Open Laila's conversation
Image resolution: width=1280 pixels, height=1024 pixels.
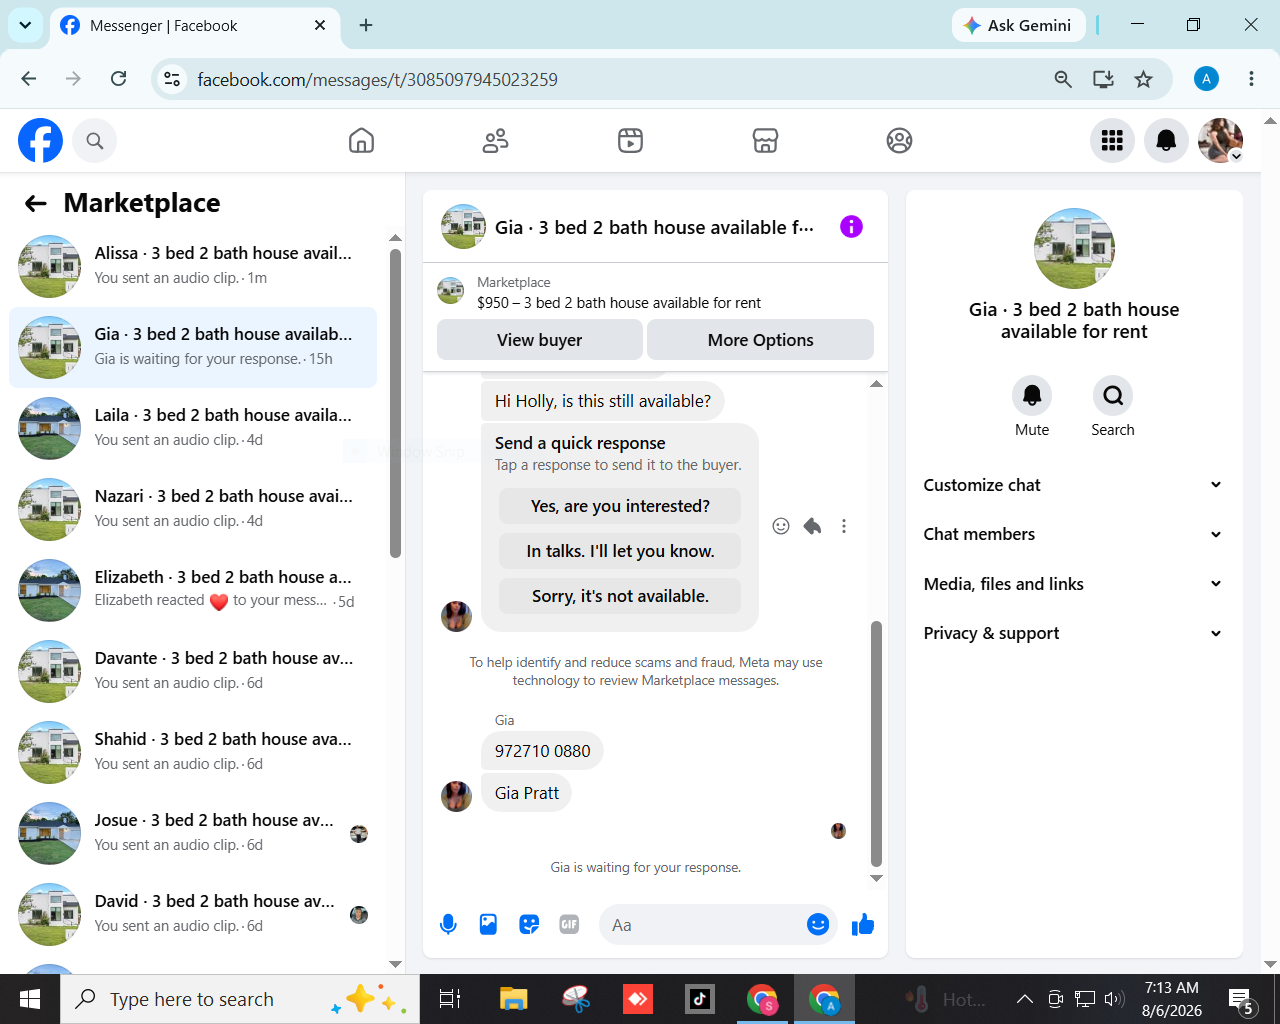tap(193, 428)
